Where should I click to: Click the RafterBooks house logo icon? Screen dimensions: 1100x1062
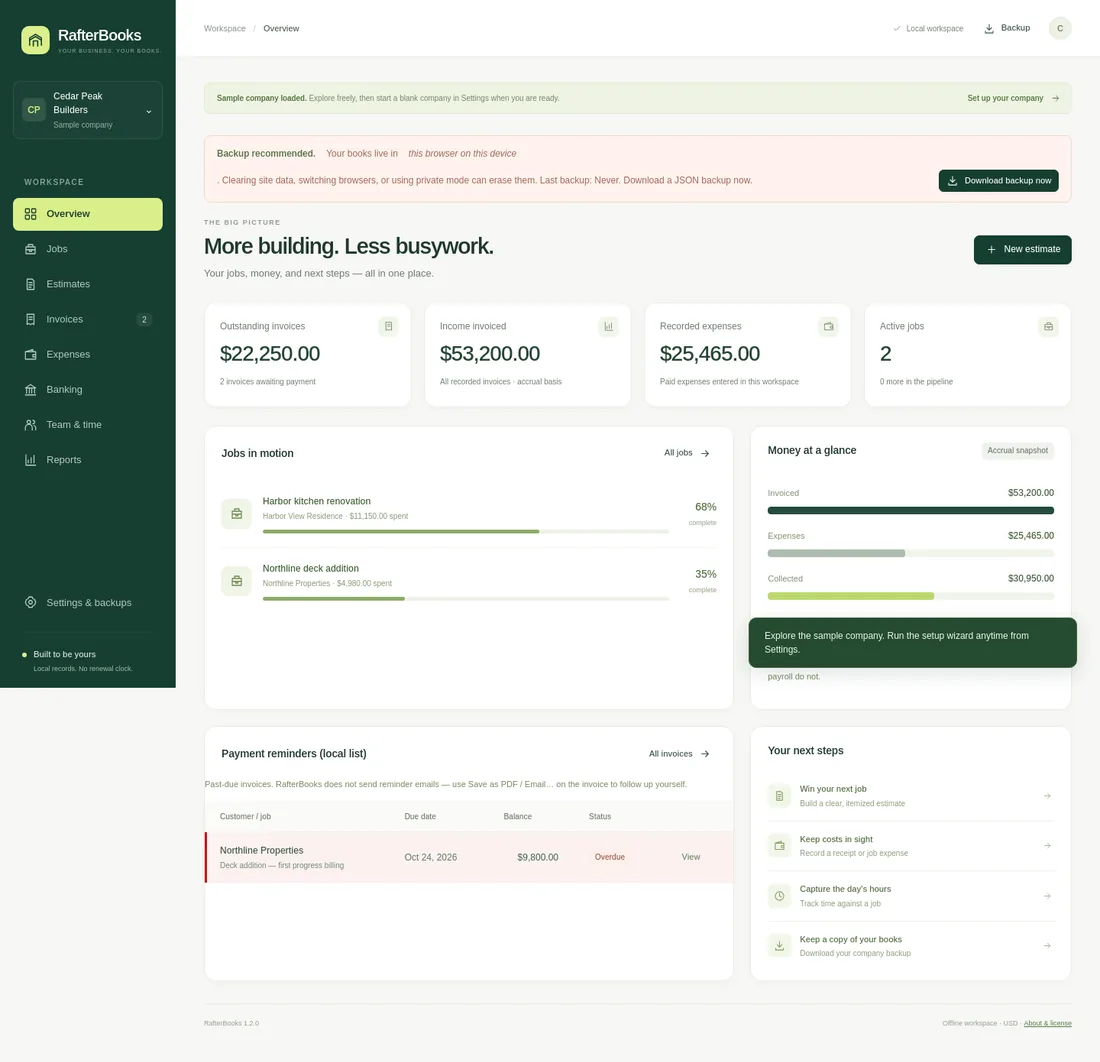click(35, 40)
